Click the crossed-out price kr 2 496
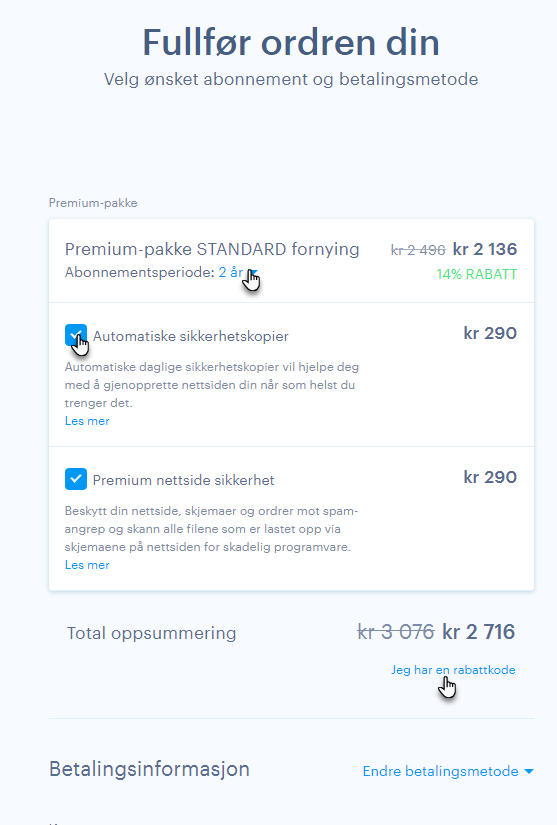Screen dimensions: 557x825 (x=418, y=250)
